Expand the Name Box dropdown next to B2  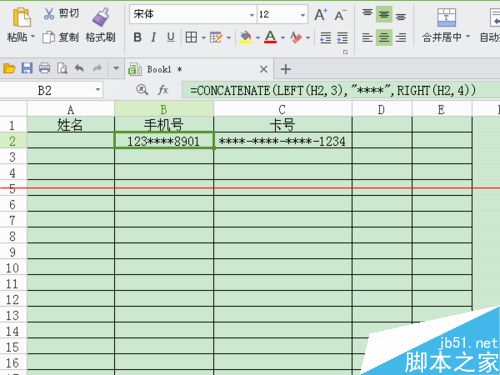[x=98, y=90]
